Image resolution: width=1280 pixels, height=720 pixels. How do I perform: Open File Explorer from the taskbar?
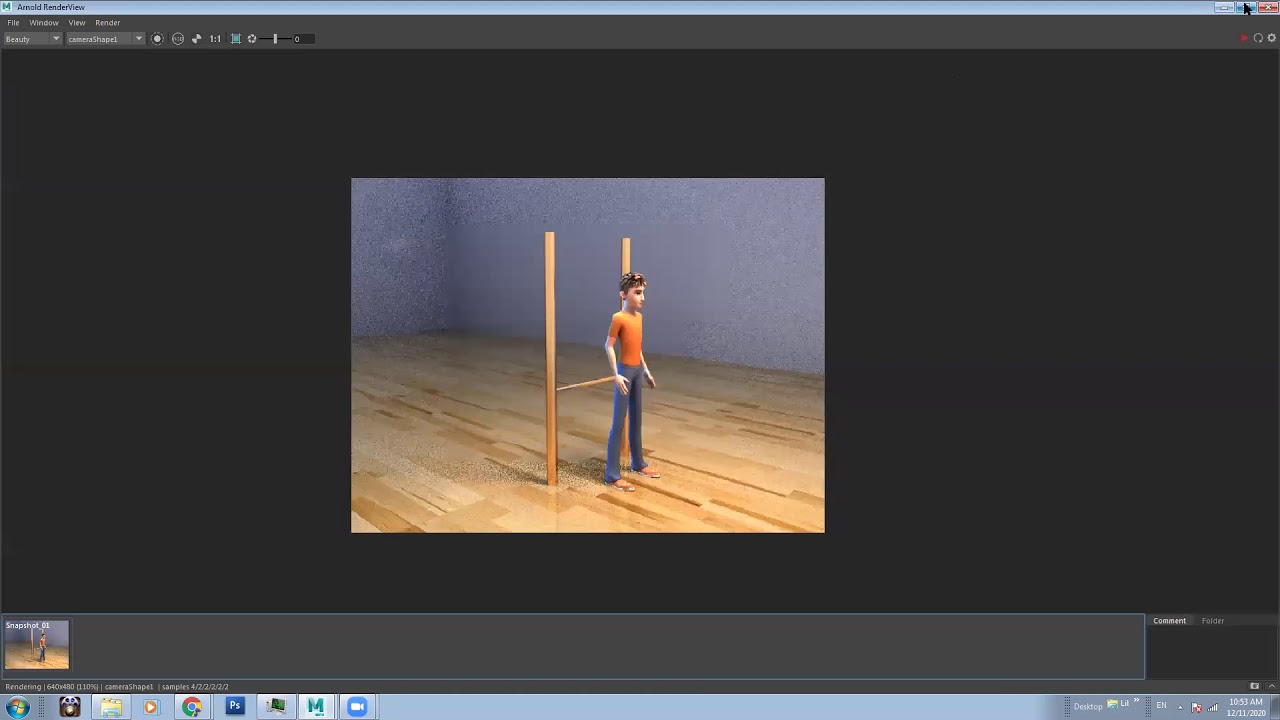(110, 707)
